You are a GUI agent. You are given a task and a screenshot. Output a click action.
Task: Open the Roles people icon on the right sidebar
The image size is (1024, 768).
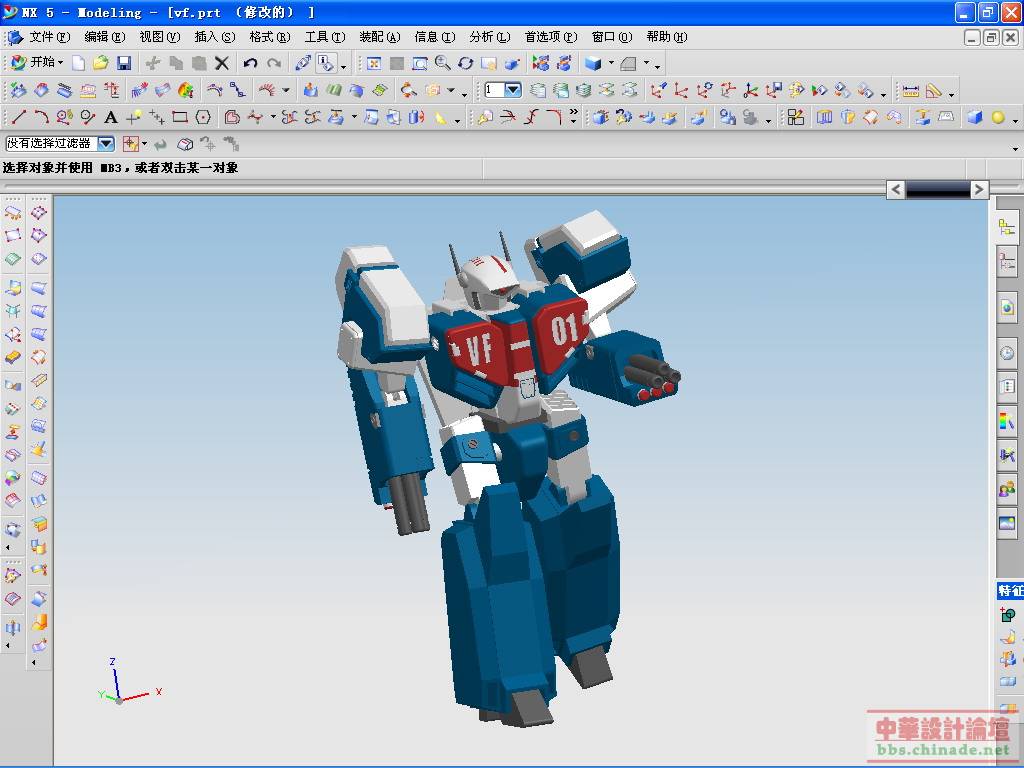click(x=1007, y=488)
